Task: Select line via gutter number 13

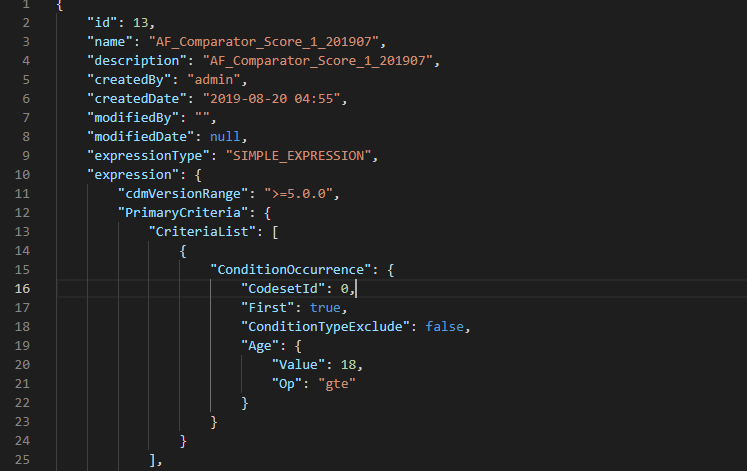Action: 22,232
